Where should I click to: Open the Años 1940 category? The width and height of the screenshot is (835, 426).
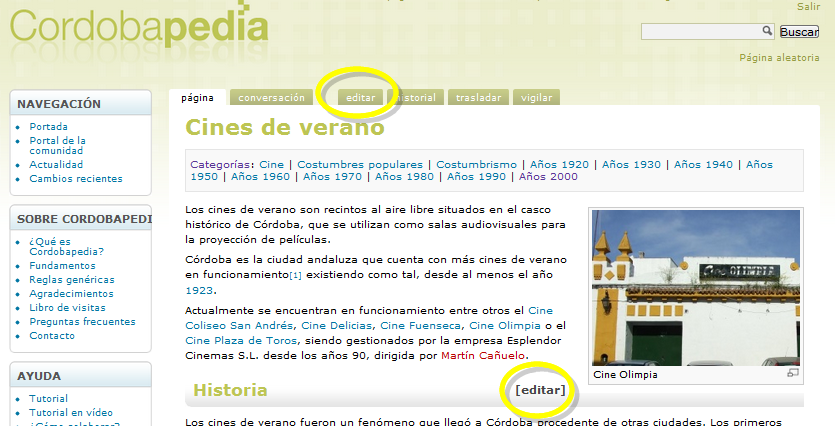pos(703,165)
